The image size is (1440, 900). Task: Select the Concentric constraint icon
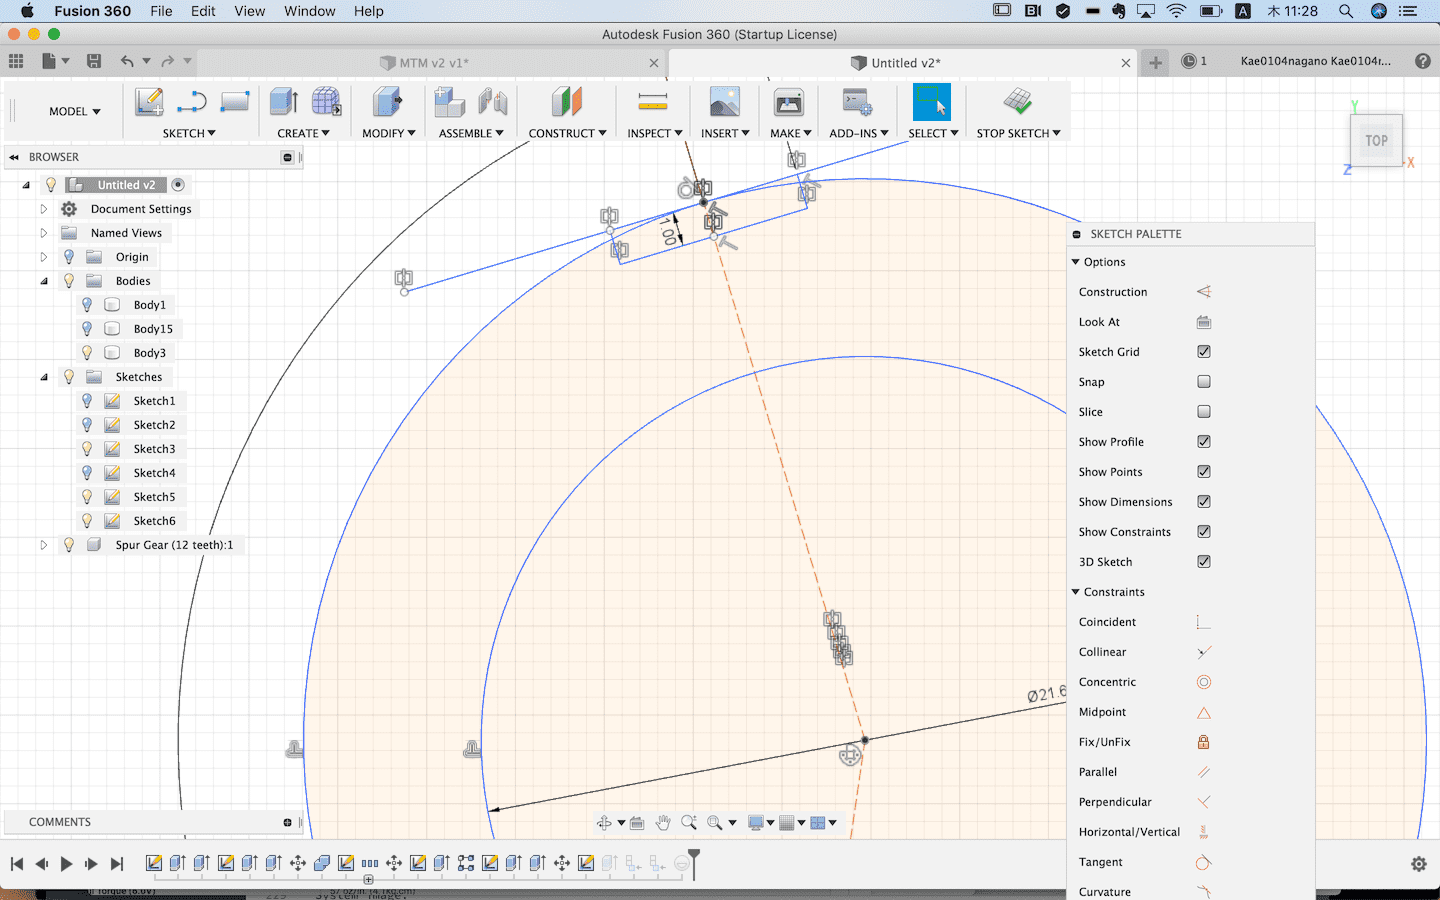click(x=1203, y=682)
